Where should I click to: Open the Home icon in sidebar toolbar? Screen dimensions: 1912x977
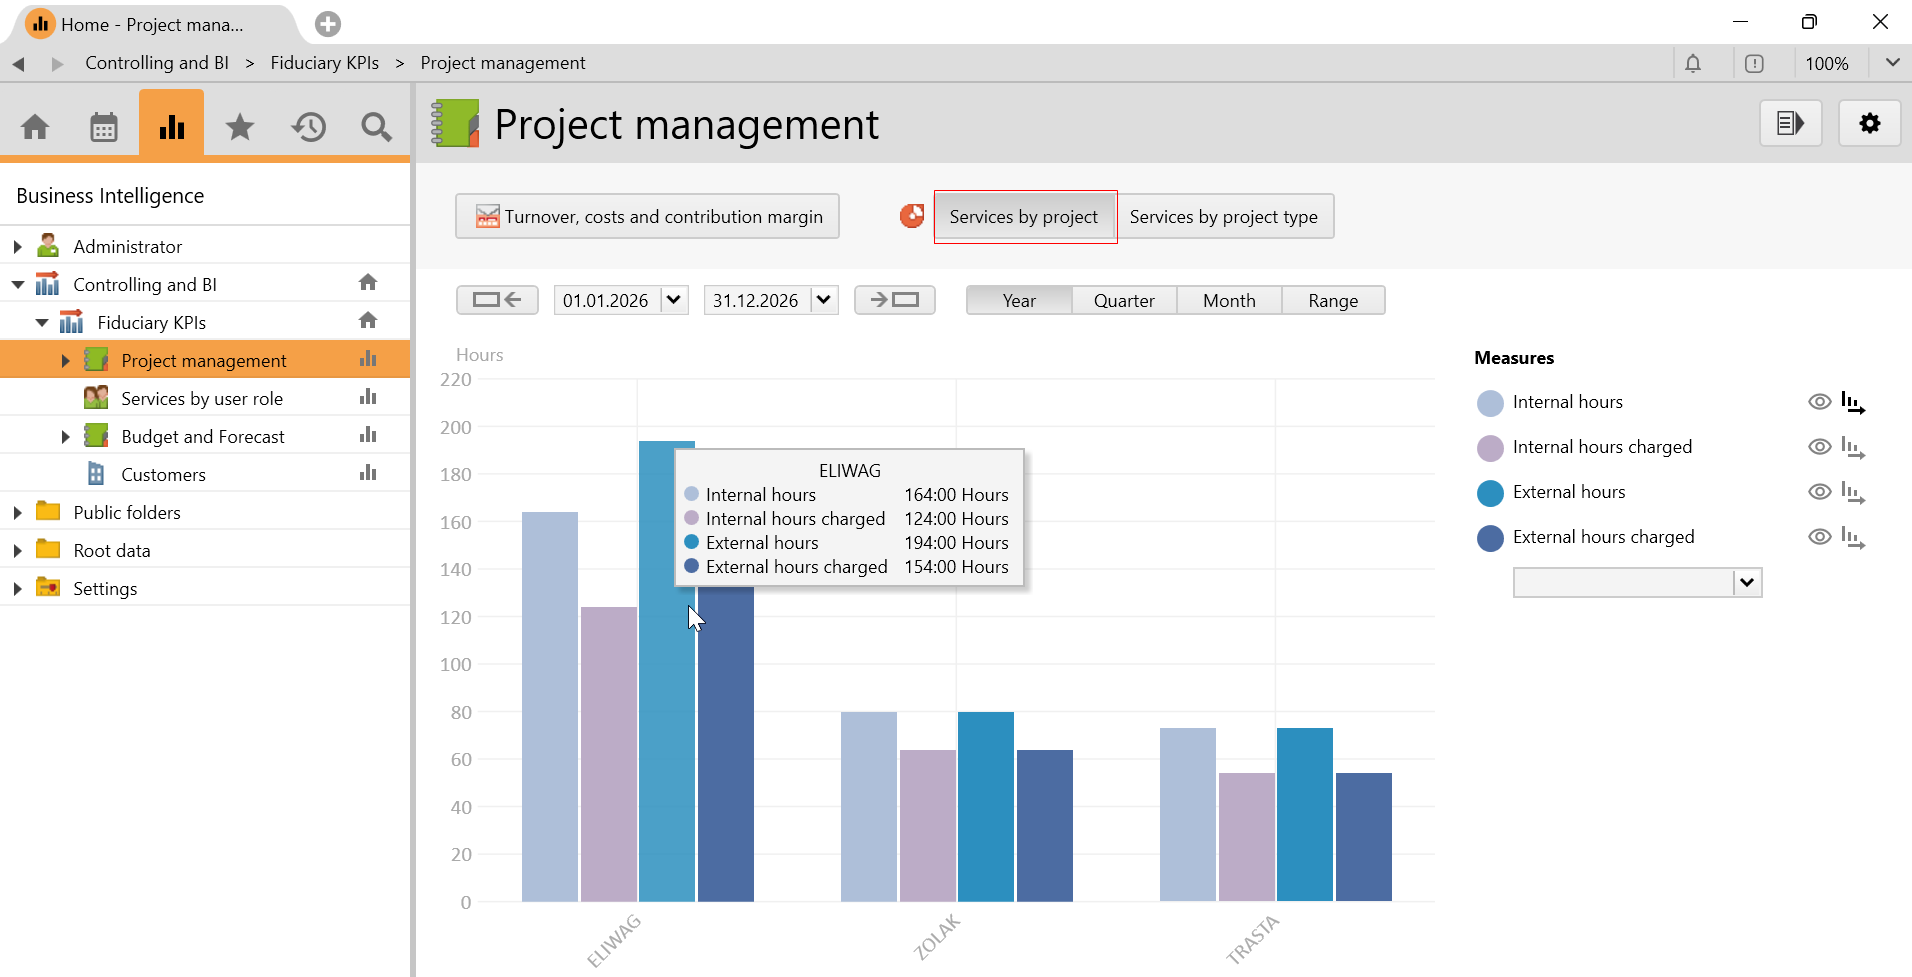point(35,127)
